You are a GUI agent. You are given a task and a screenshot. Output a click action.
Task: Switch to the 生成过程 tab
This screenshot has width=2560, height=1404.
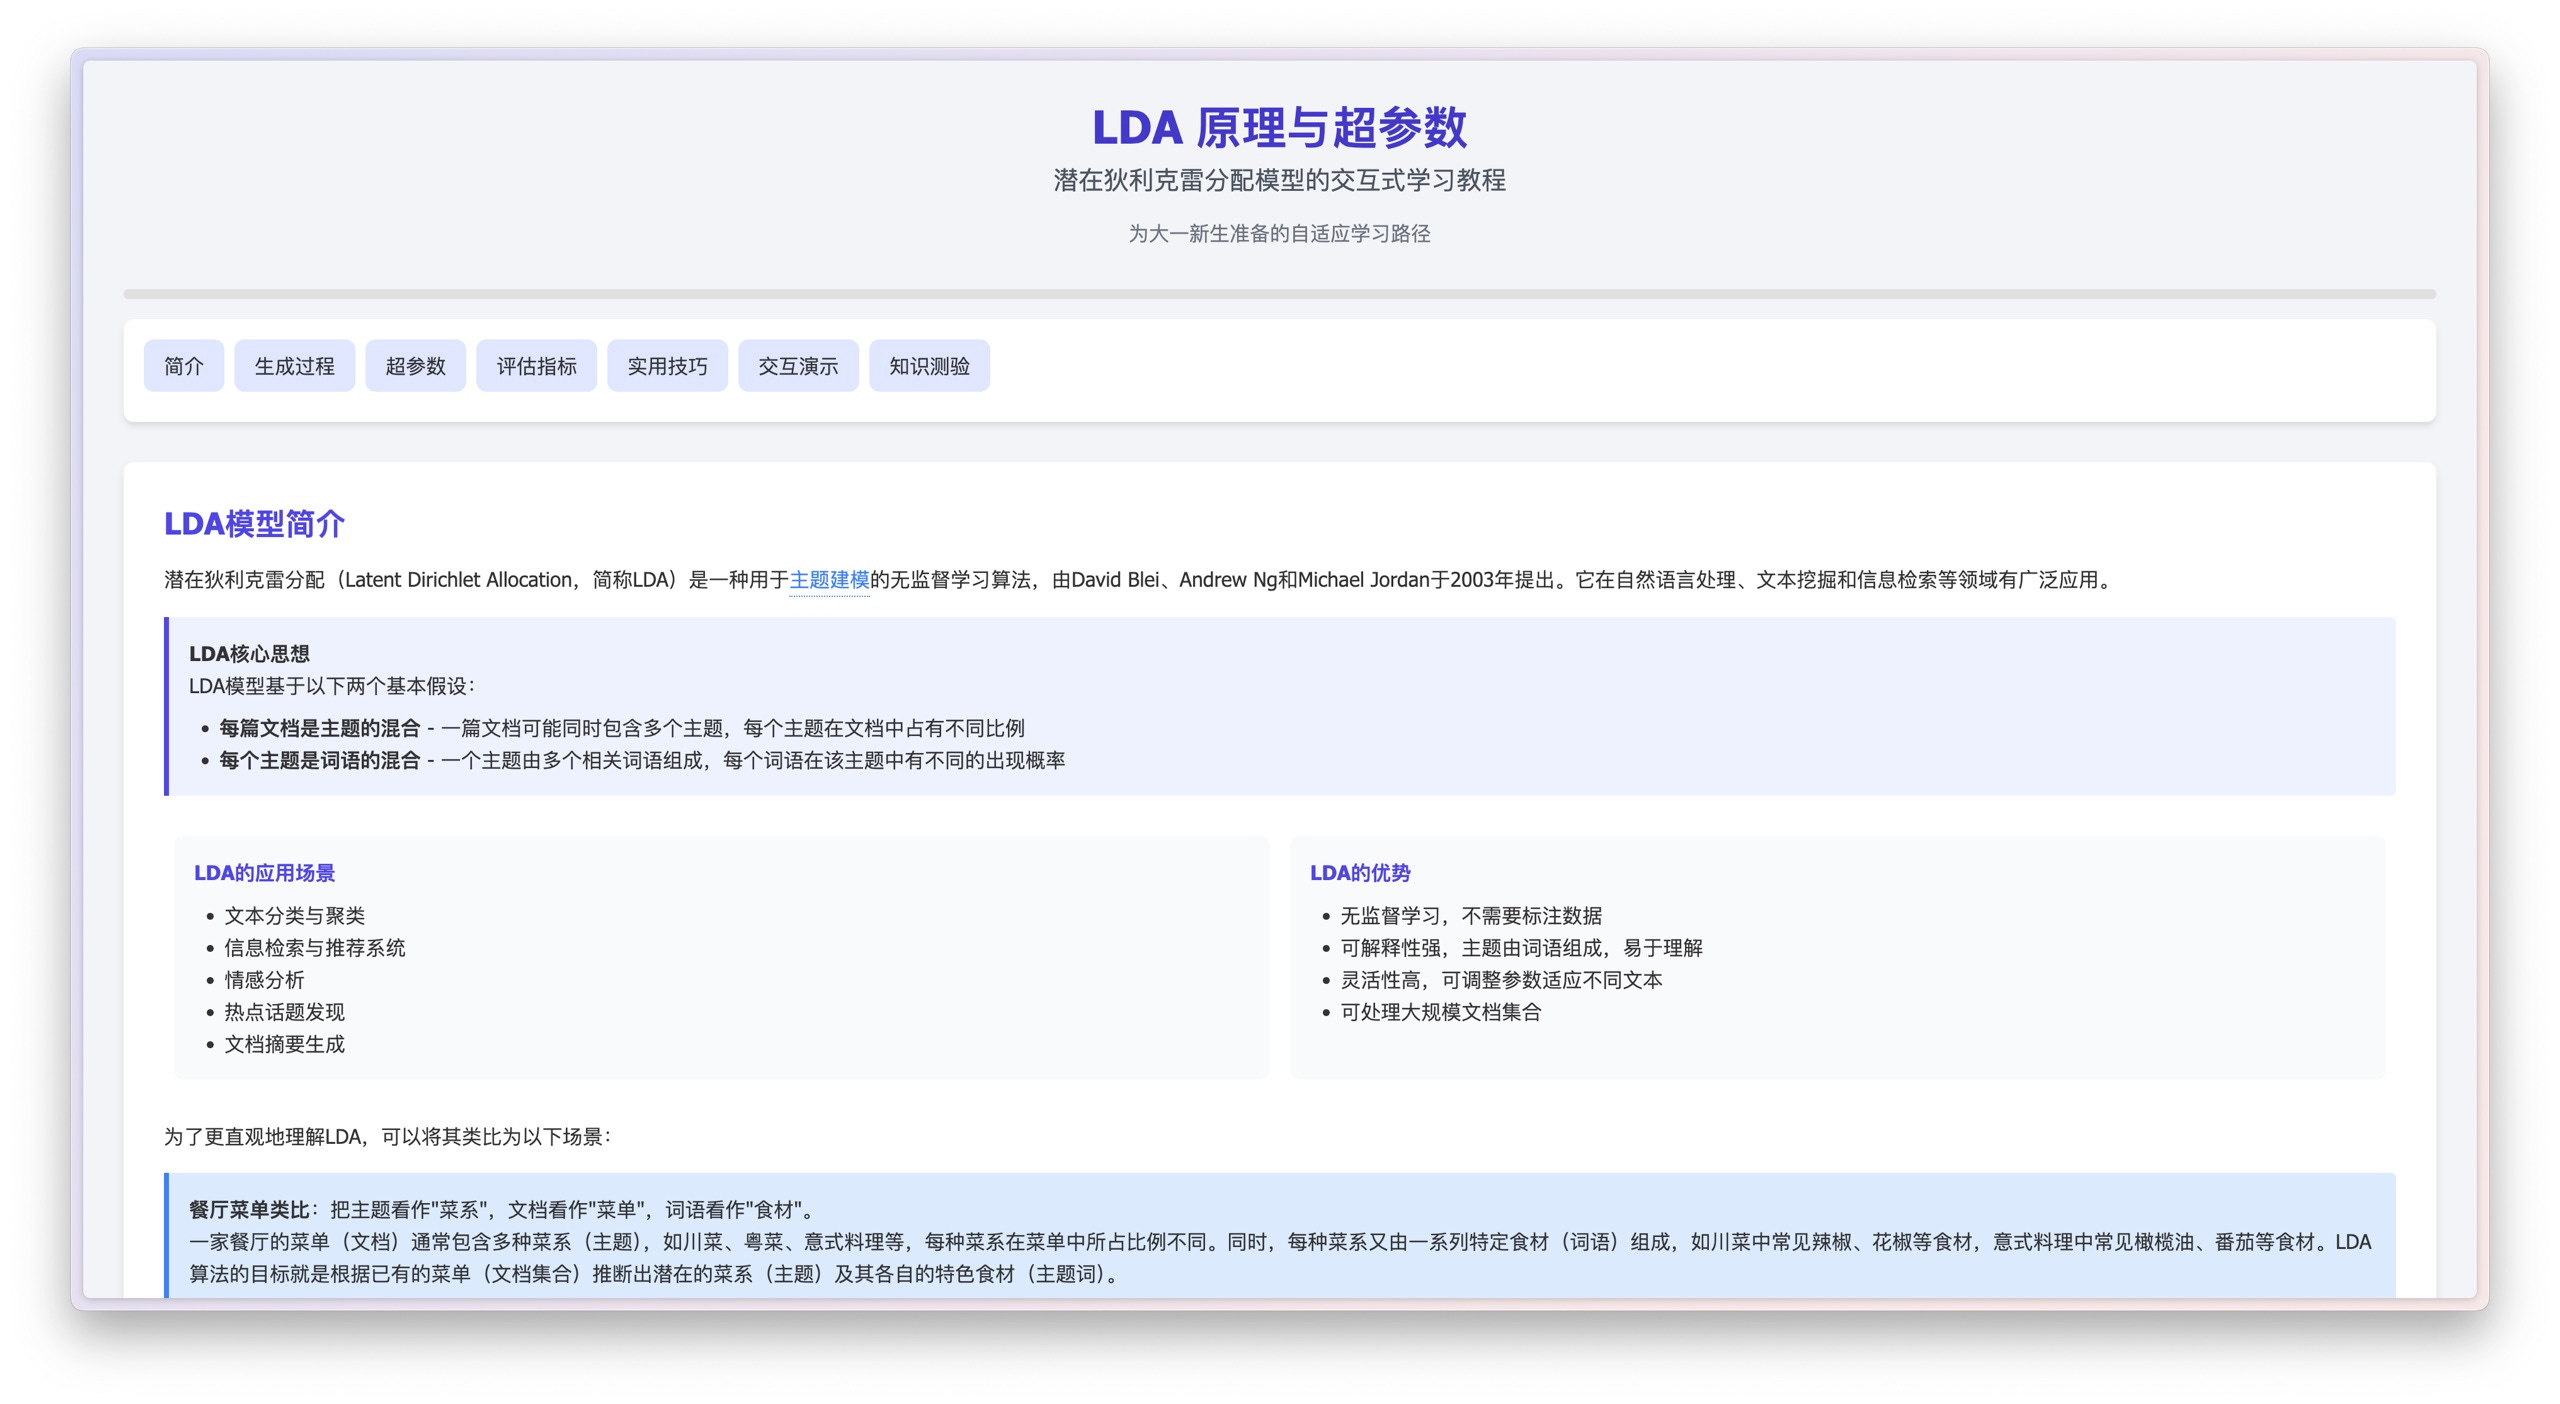click(x=294, y=366)
